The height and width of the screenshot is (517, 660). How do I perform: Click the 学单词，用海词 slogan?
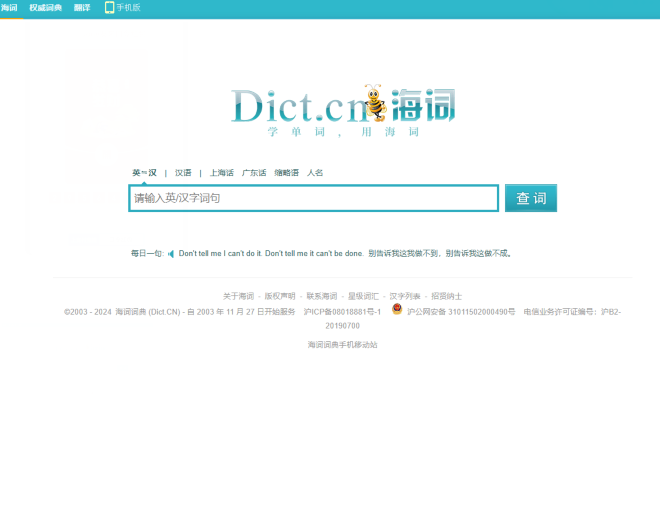coord(343,132)
